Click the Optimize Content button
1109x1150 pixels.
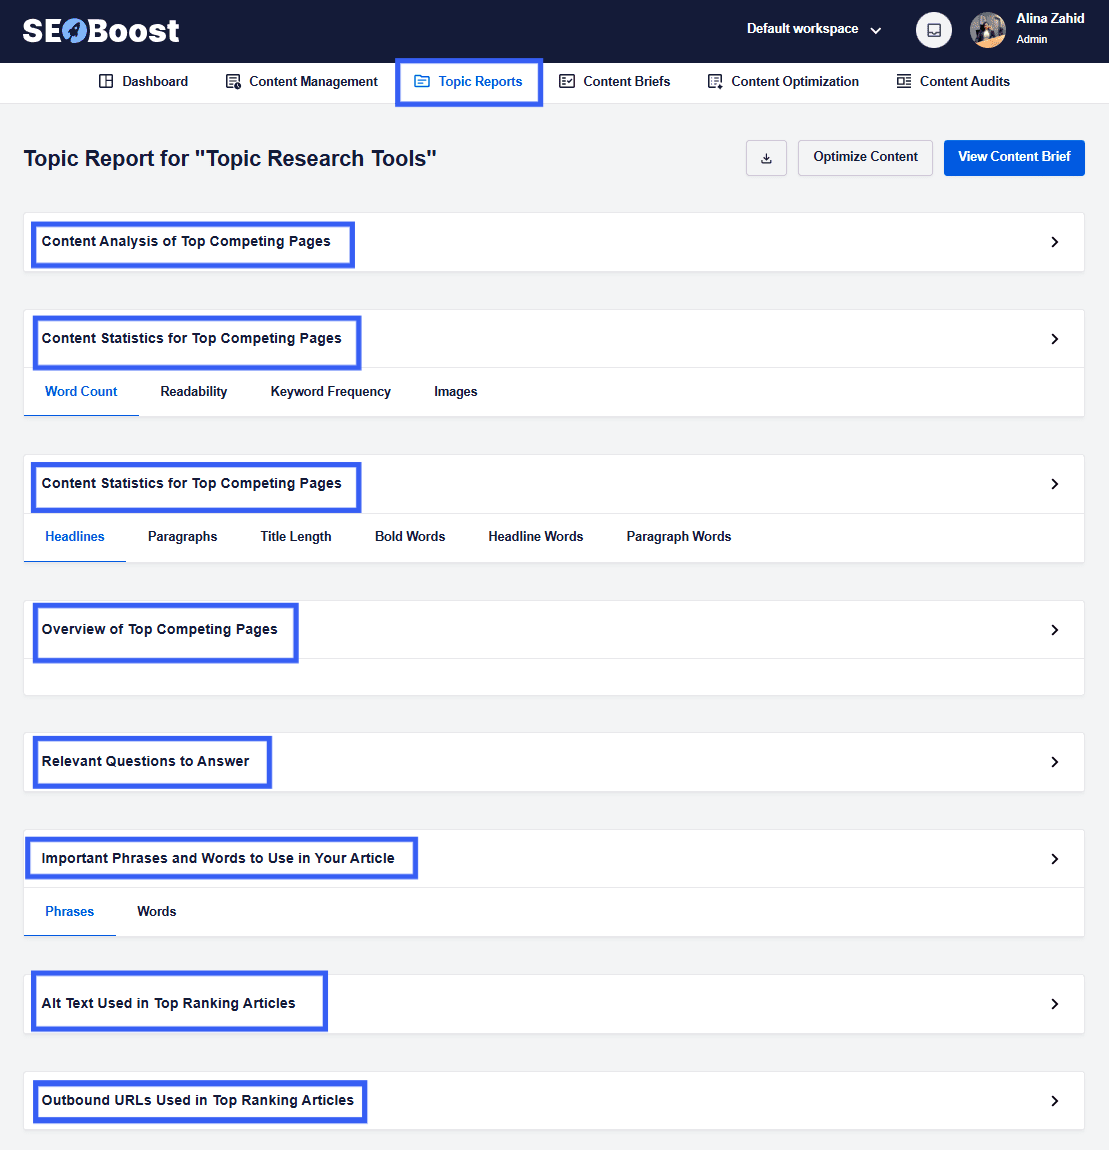click(x=865, y=158)
